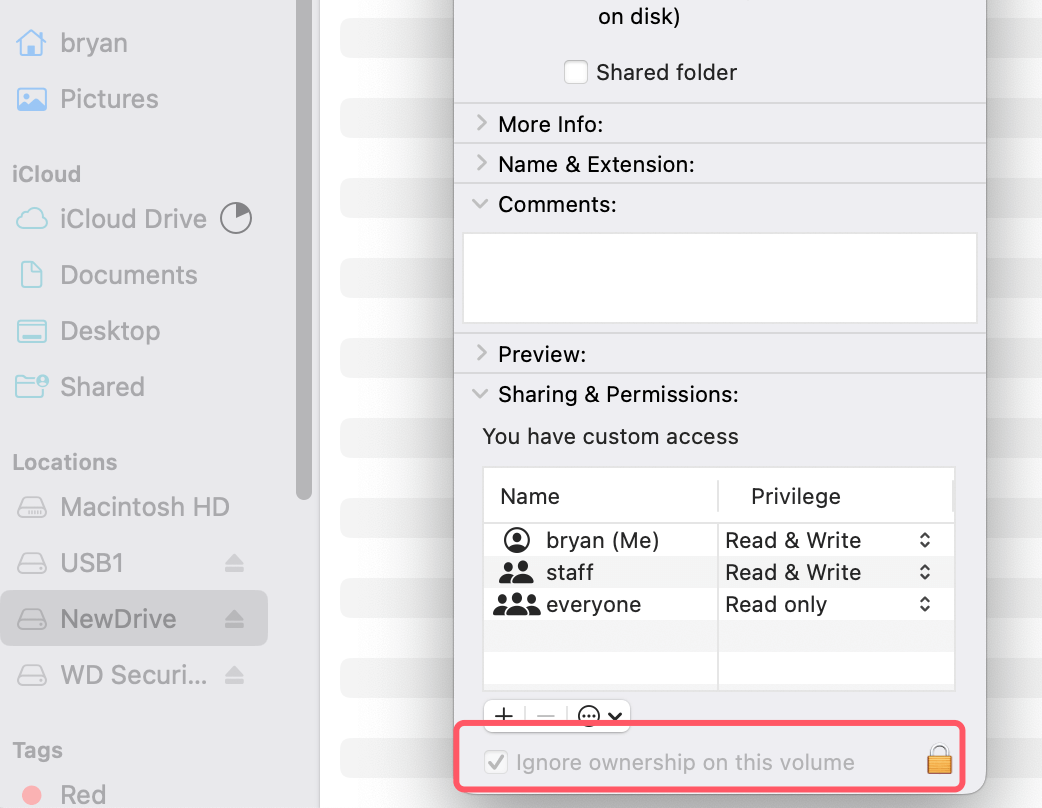The image size is (1042, 808).
Task: Click the add user plus button
Action: pyautogui.click(x=504, y=716)
